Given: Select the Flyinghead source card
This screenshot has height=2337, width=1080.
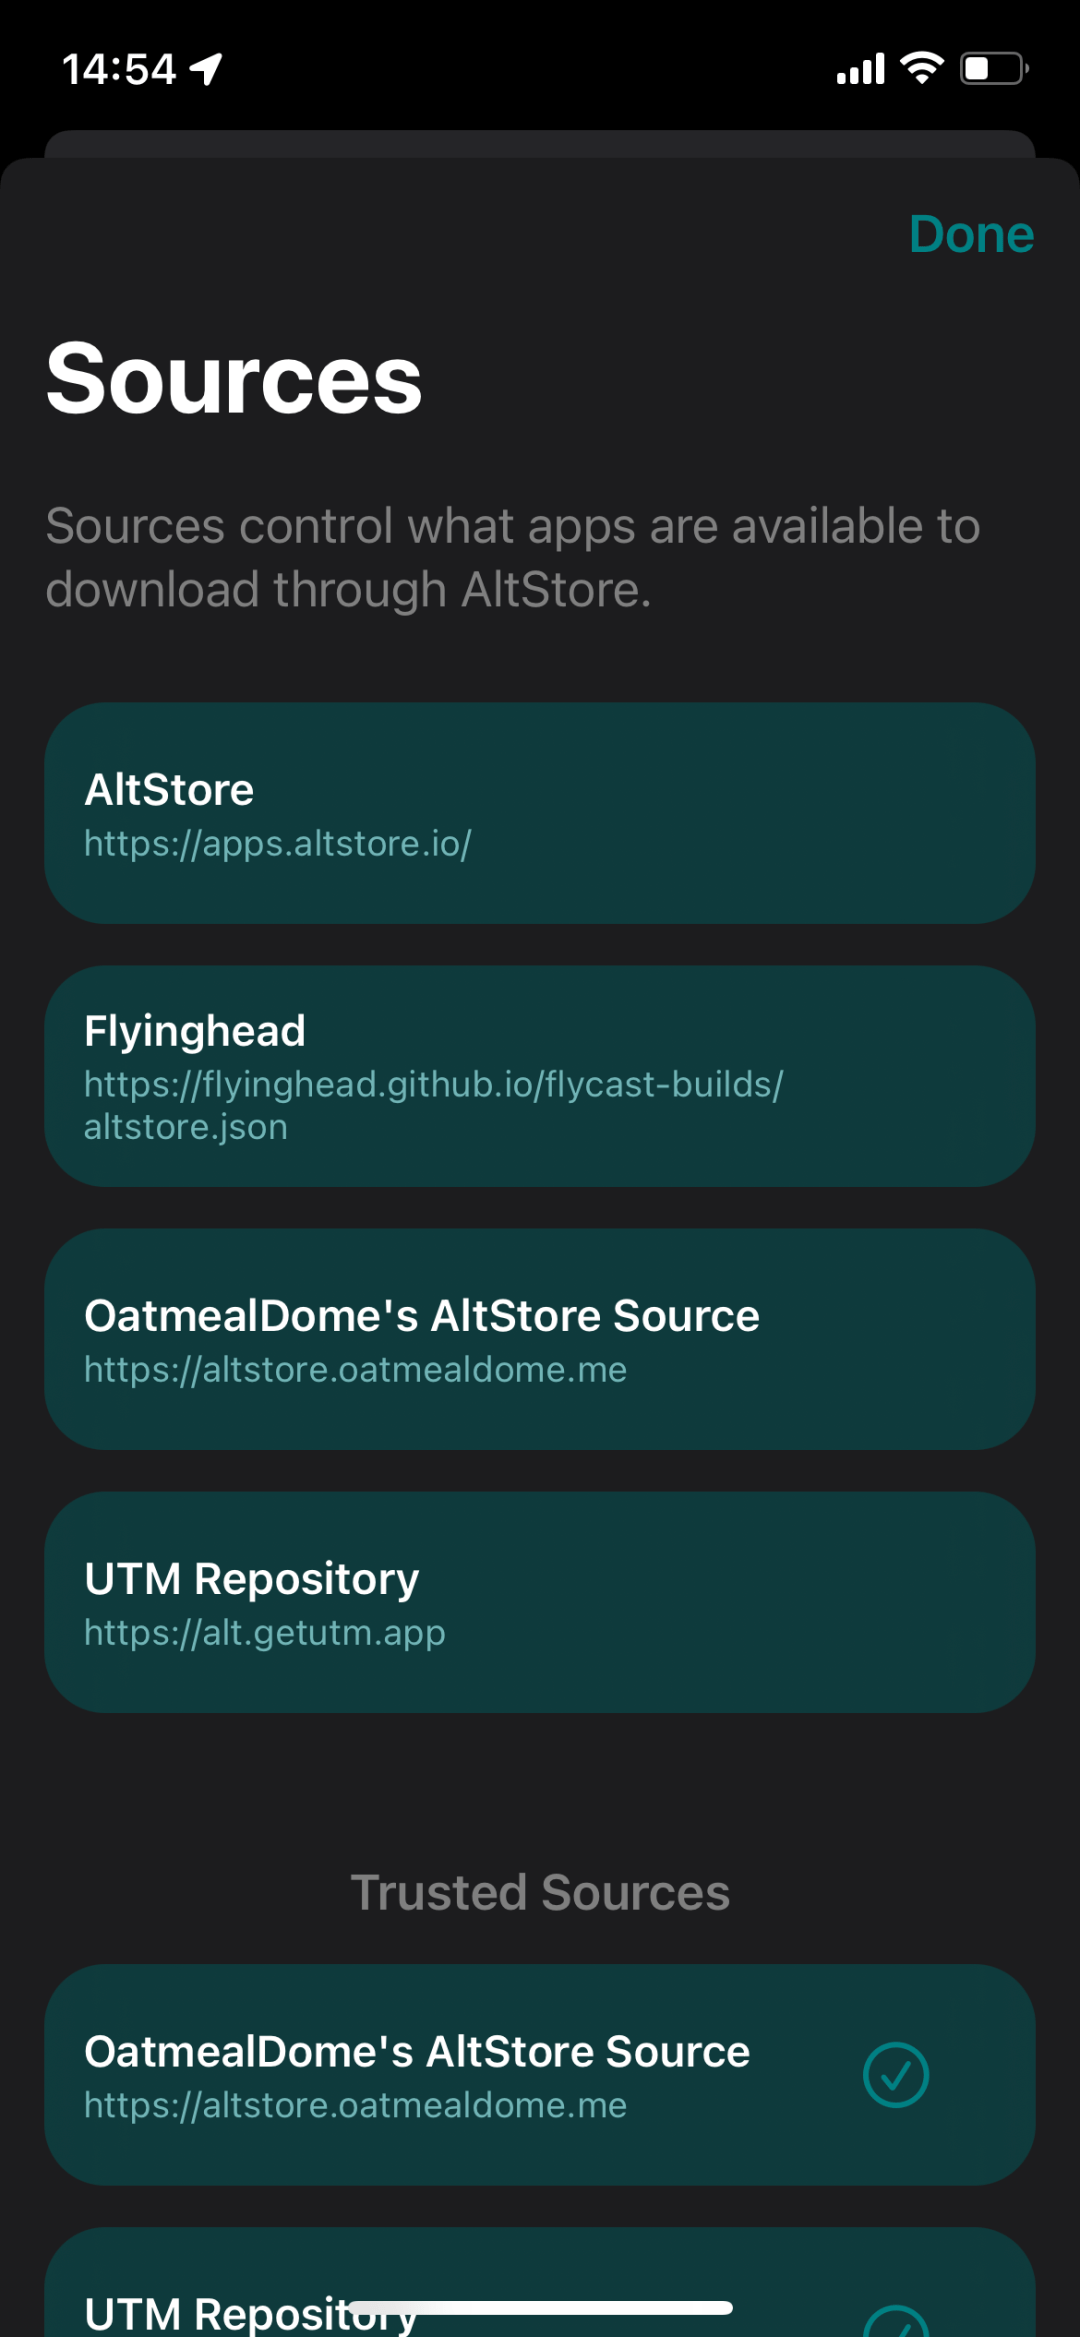Looking at the screenshot, I should 540,1076.
